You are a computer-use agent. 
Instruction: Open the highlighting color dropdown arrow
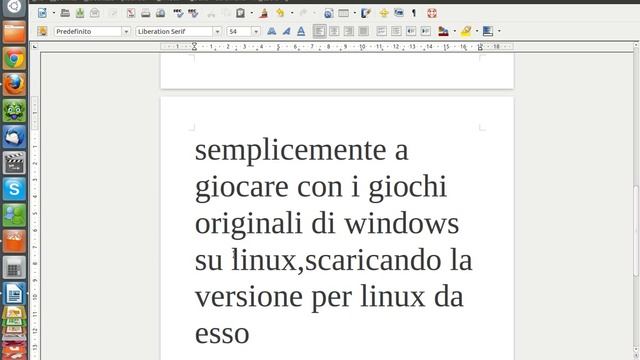pos(477,31)
